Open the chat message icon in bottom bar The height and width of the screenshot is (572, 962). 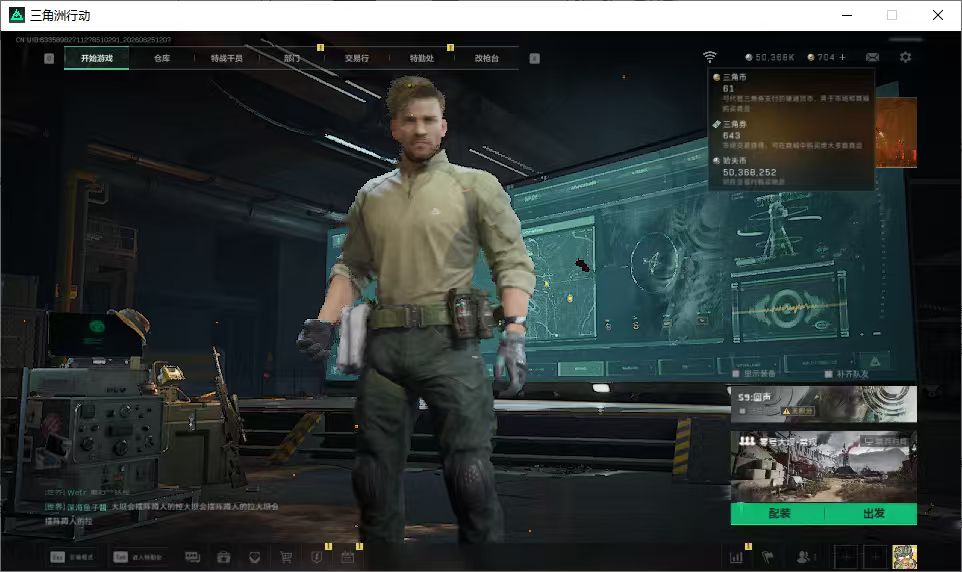coord(193,557)
